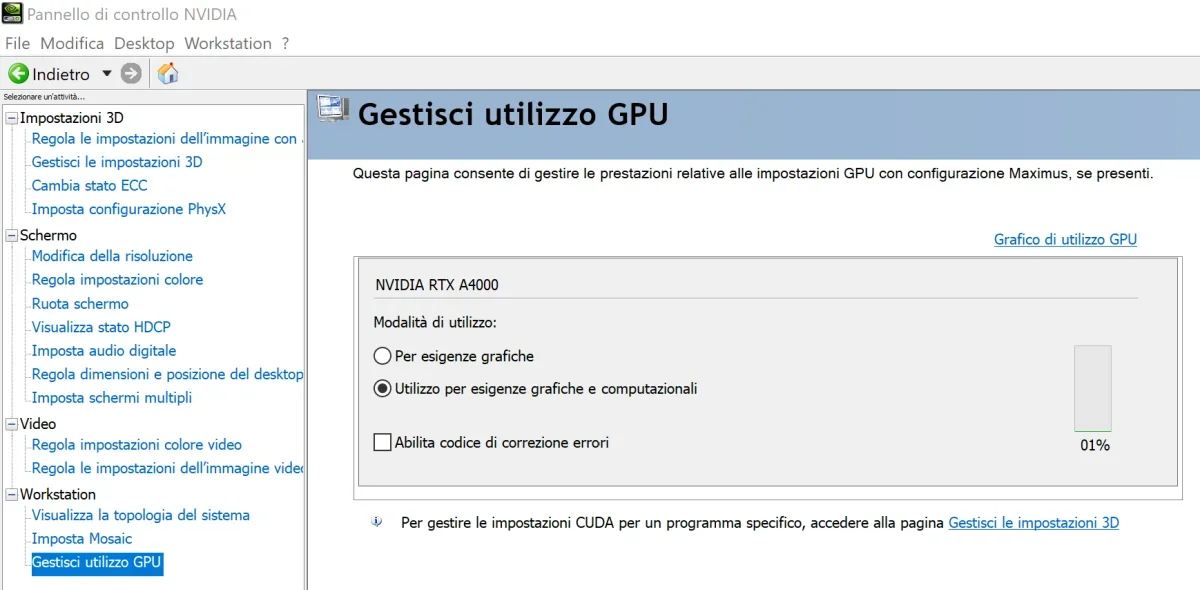Viewport: 1200px width, 590px height.
Task: Open Regola impostazioni colore video
Action: (x=137, y=445)
